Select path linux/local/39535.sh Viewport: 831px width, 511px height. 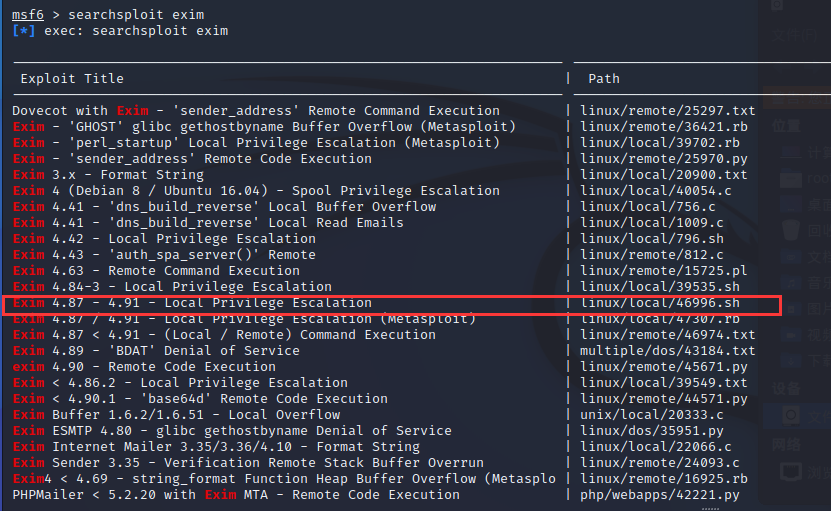660,287
